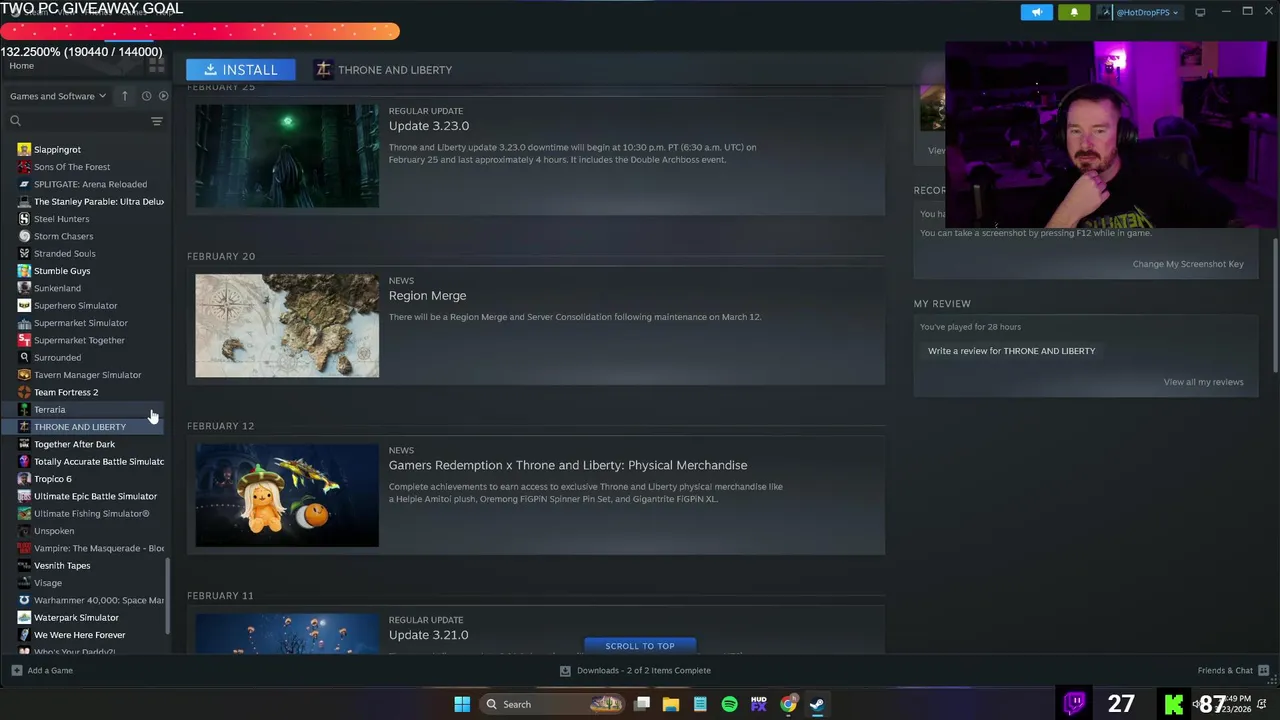Screen dimensions: 1280x720
Task: Toggle the recent activity clock filter
Action: [146, 96]
